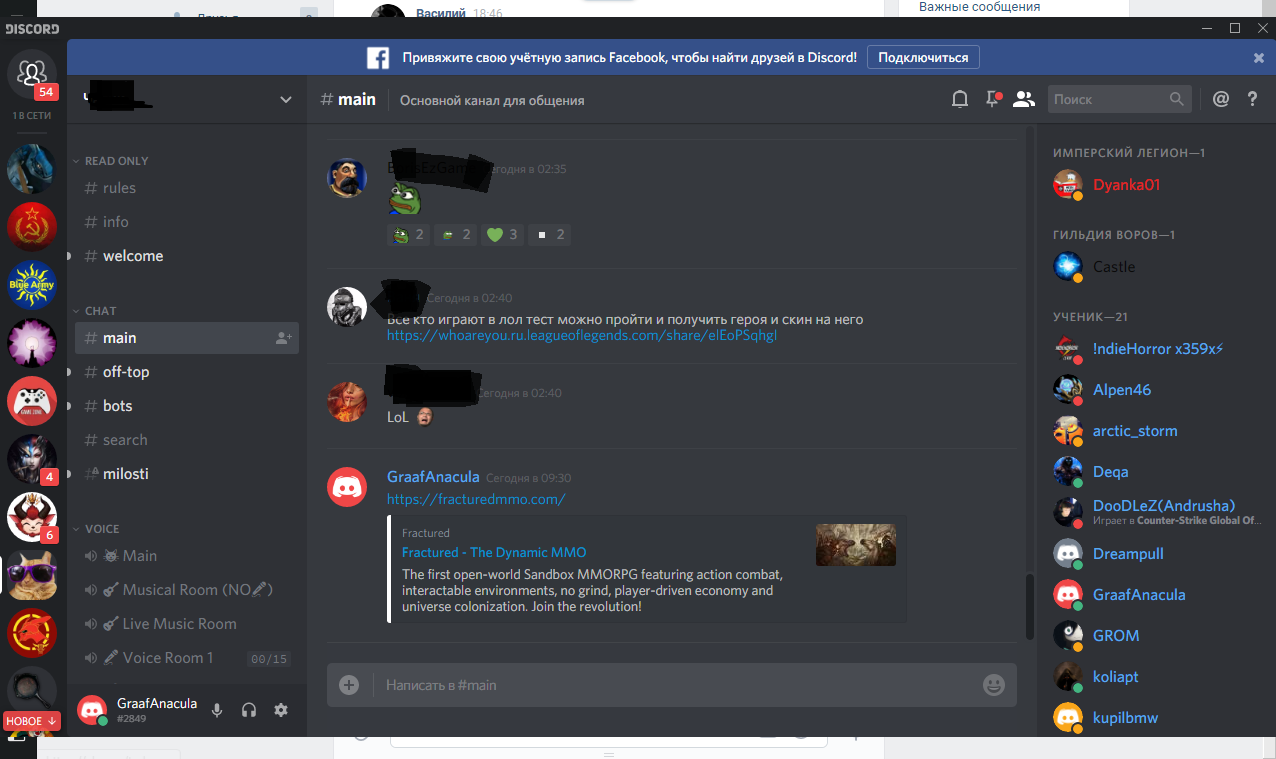Open the cat with sunglasses server icon

pyautogui.click(x=32, y=576)
